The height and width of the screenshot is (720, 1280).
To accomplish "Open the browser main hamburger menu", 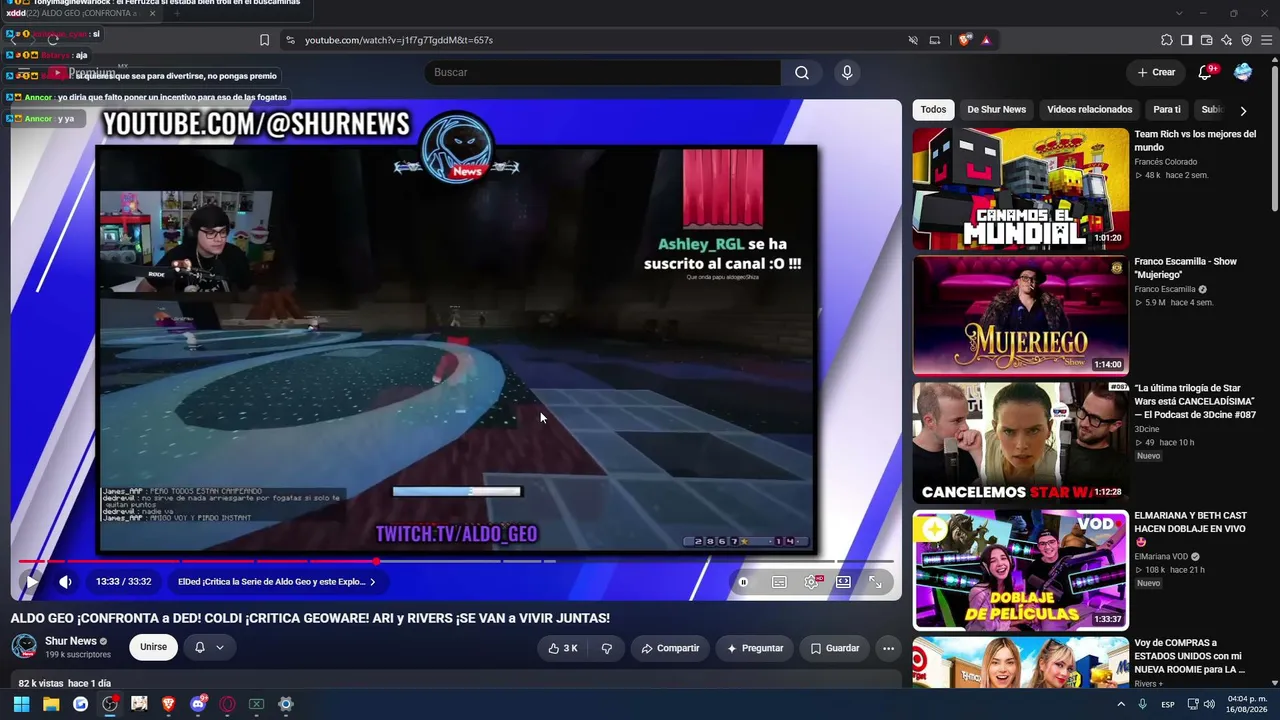I will [1266, 40].
